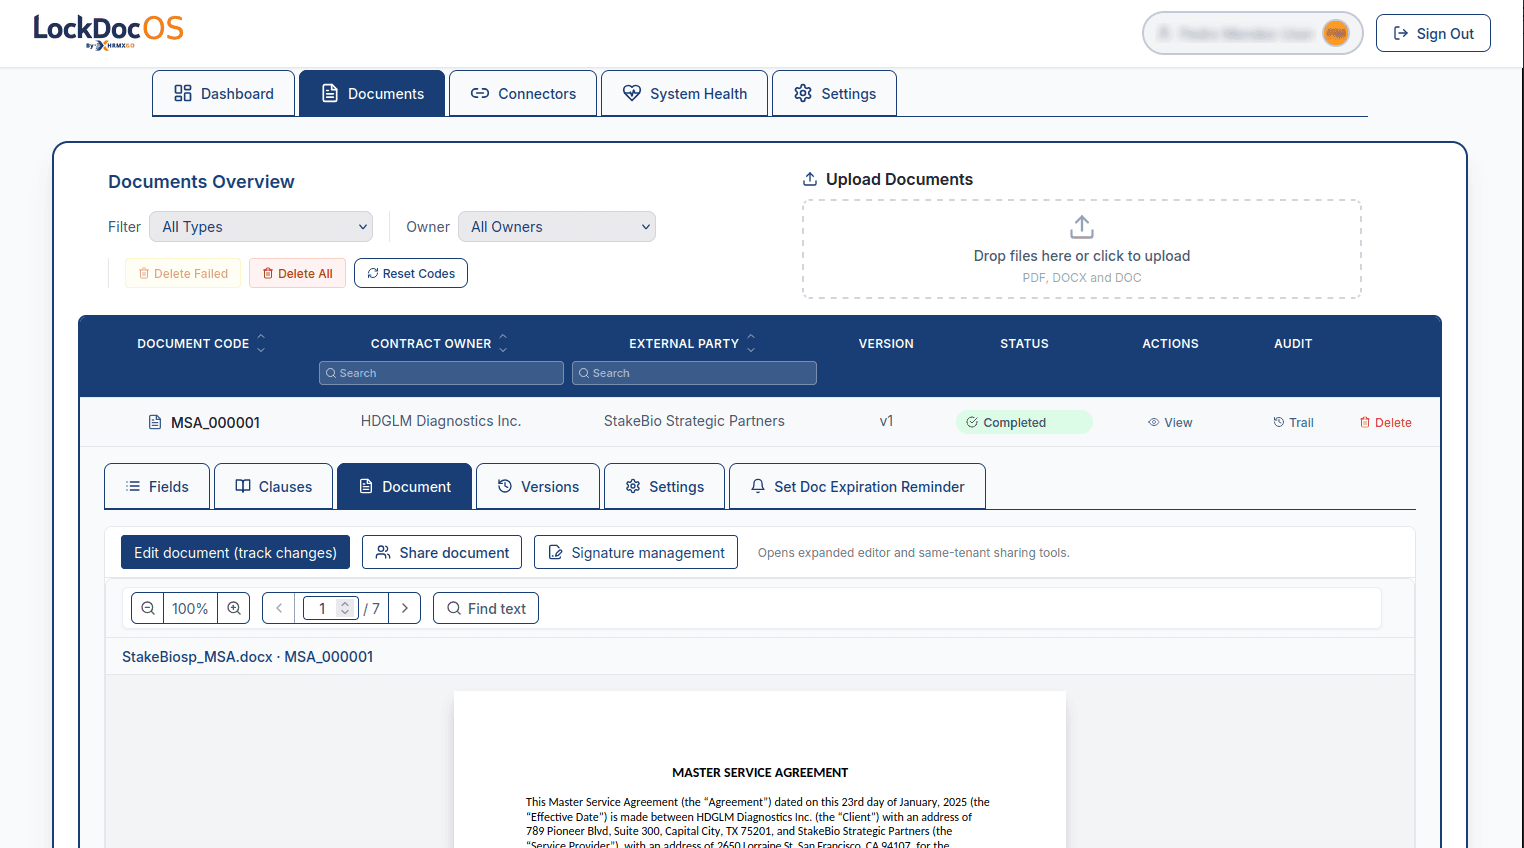Expand the All Types filter dropdown
Viewport: 1524px width, 848px height.
click(261, 227)
